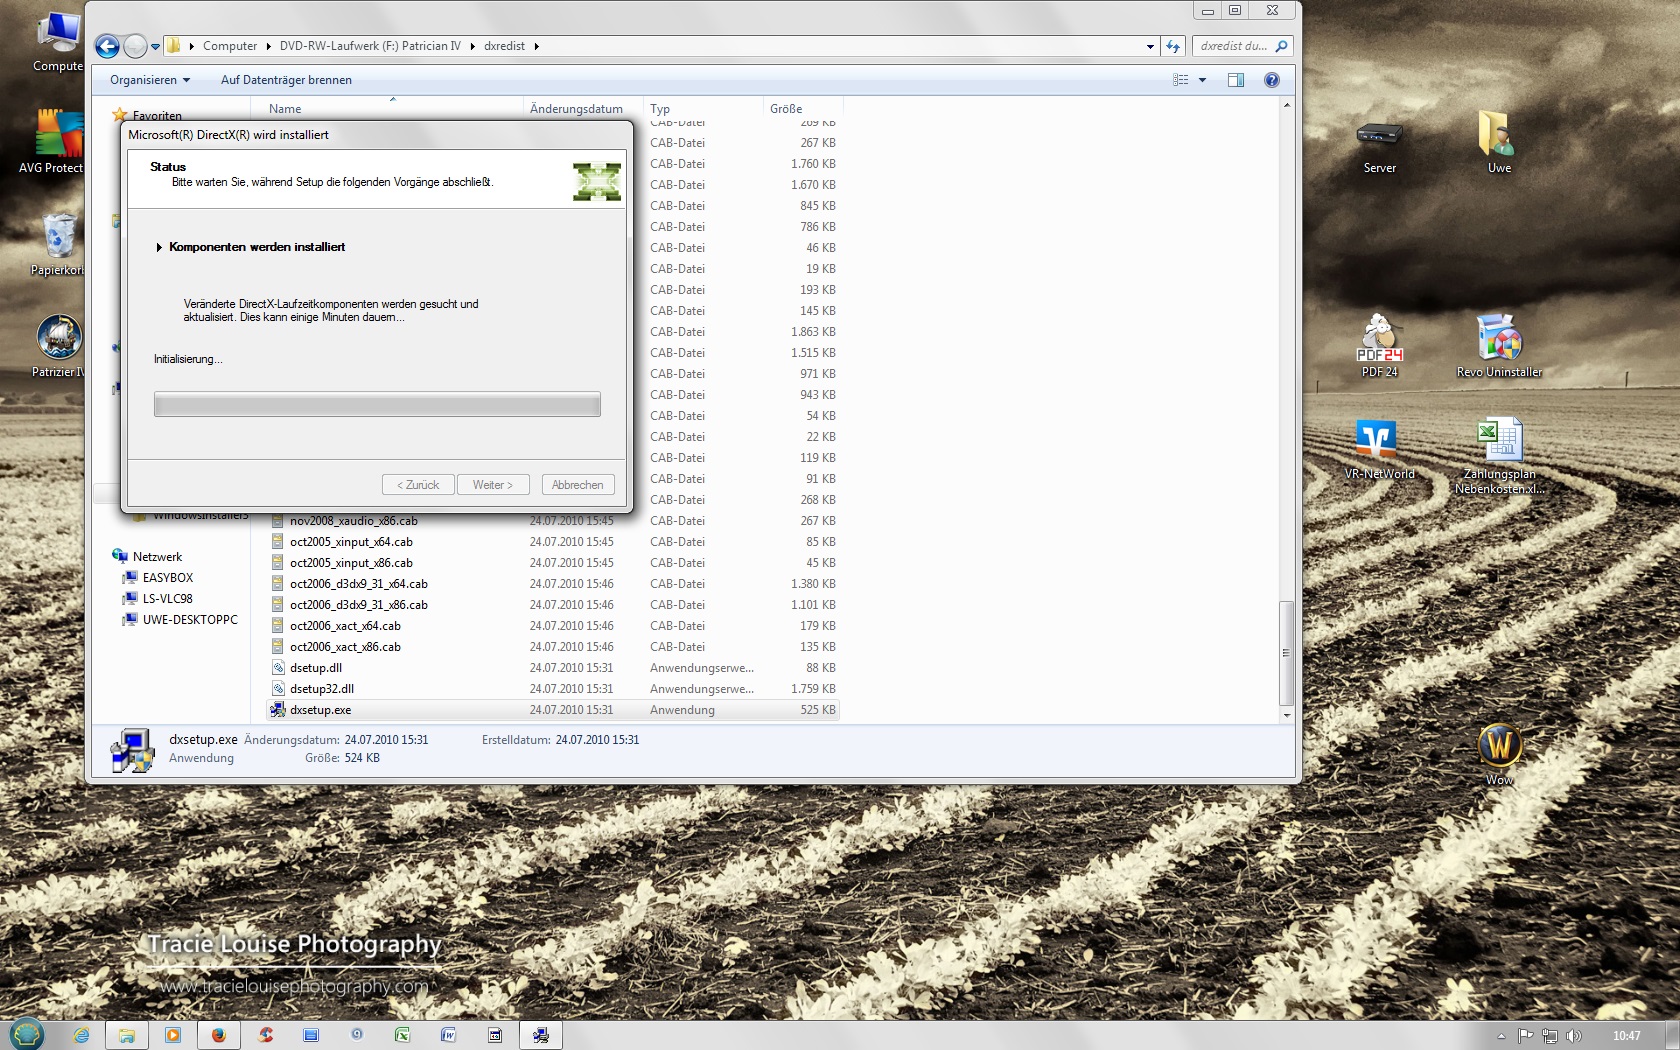
Task: Select the dxsetup.exe file icon
Action: tap(278, 710)
